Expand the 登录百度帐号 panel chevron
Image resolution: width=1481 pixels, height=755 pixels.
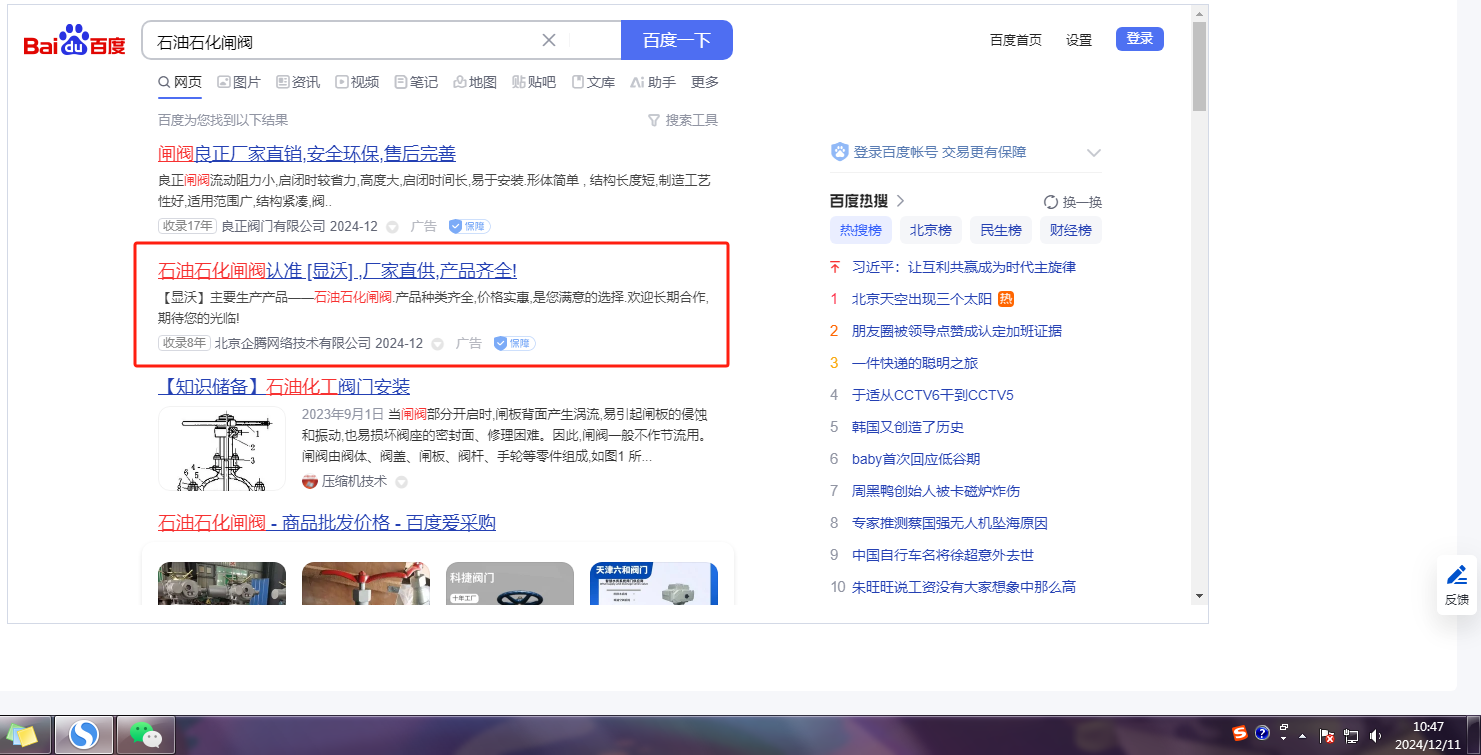(x=1093, y=153)
